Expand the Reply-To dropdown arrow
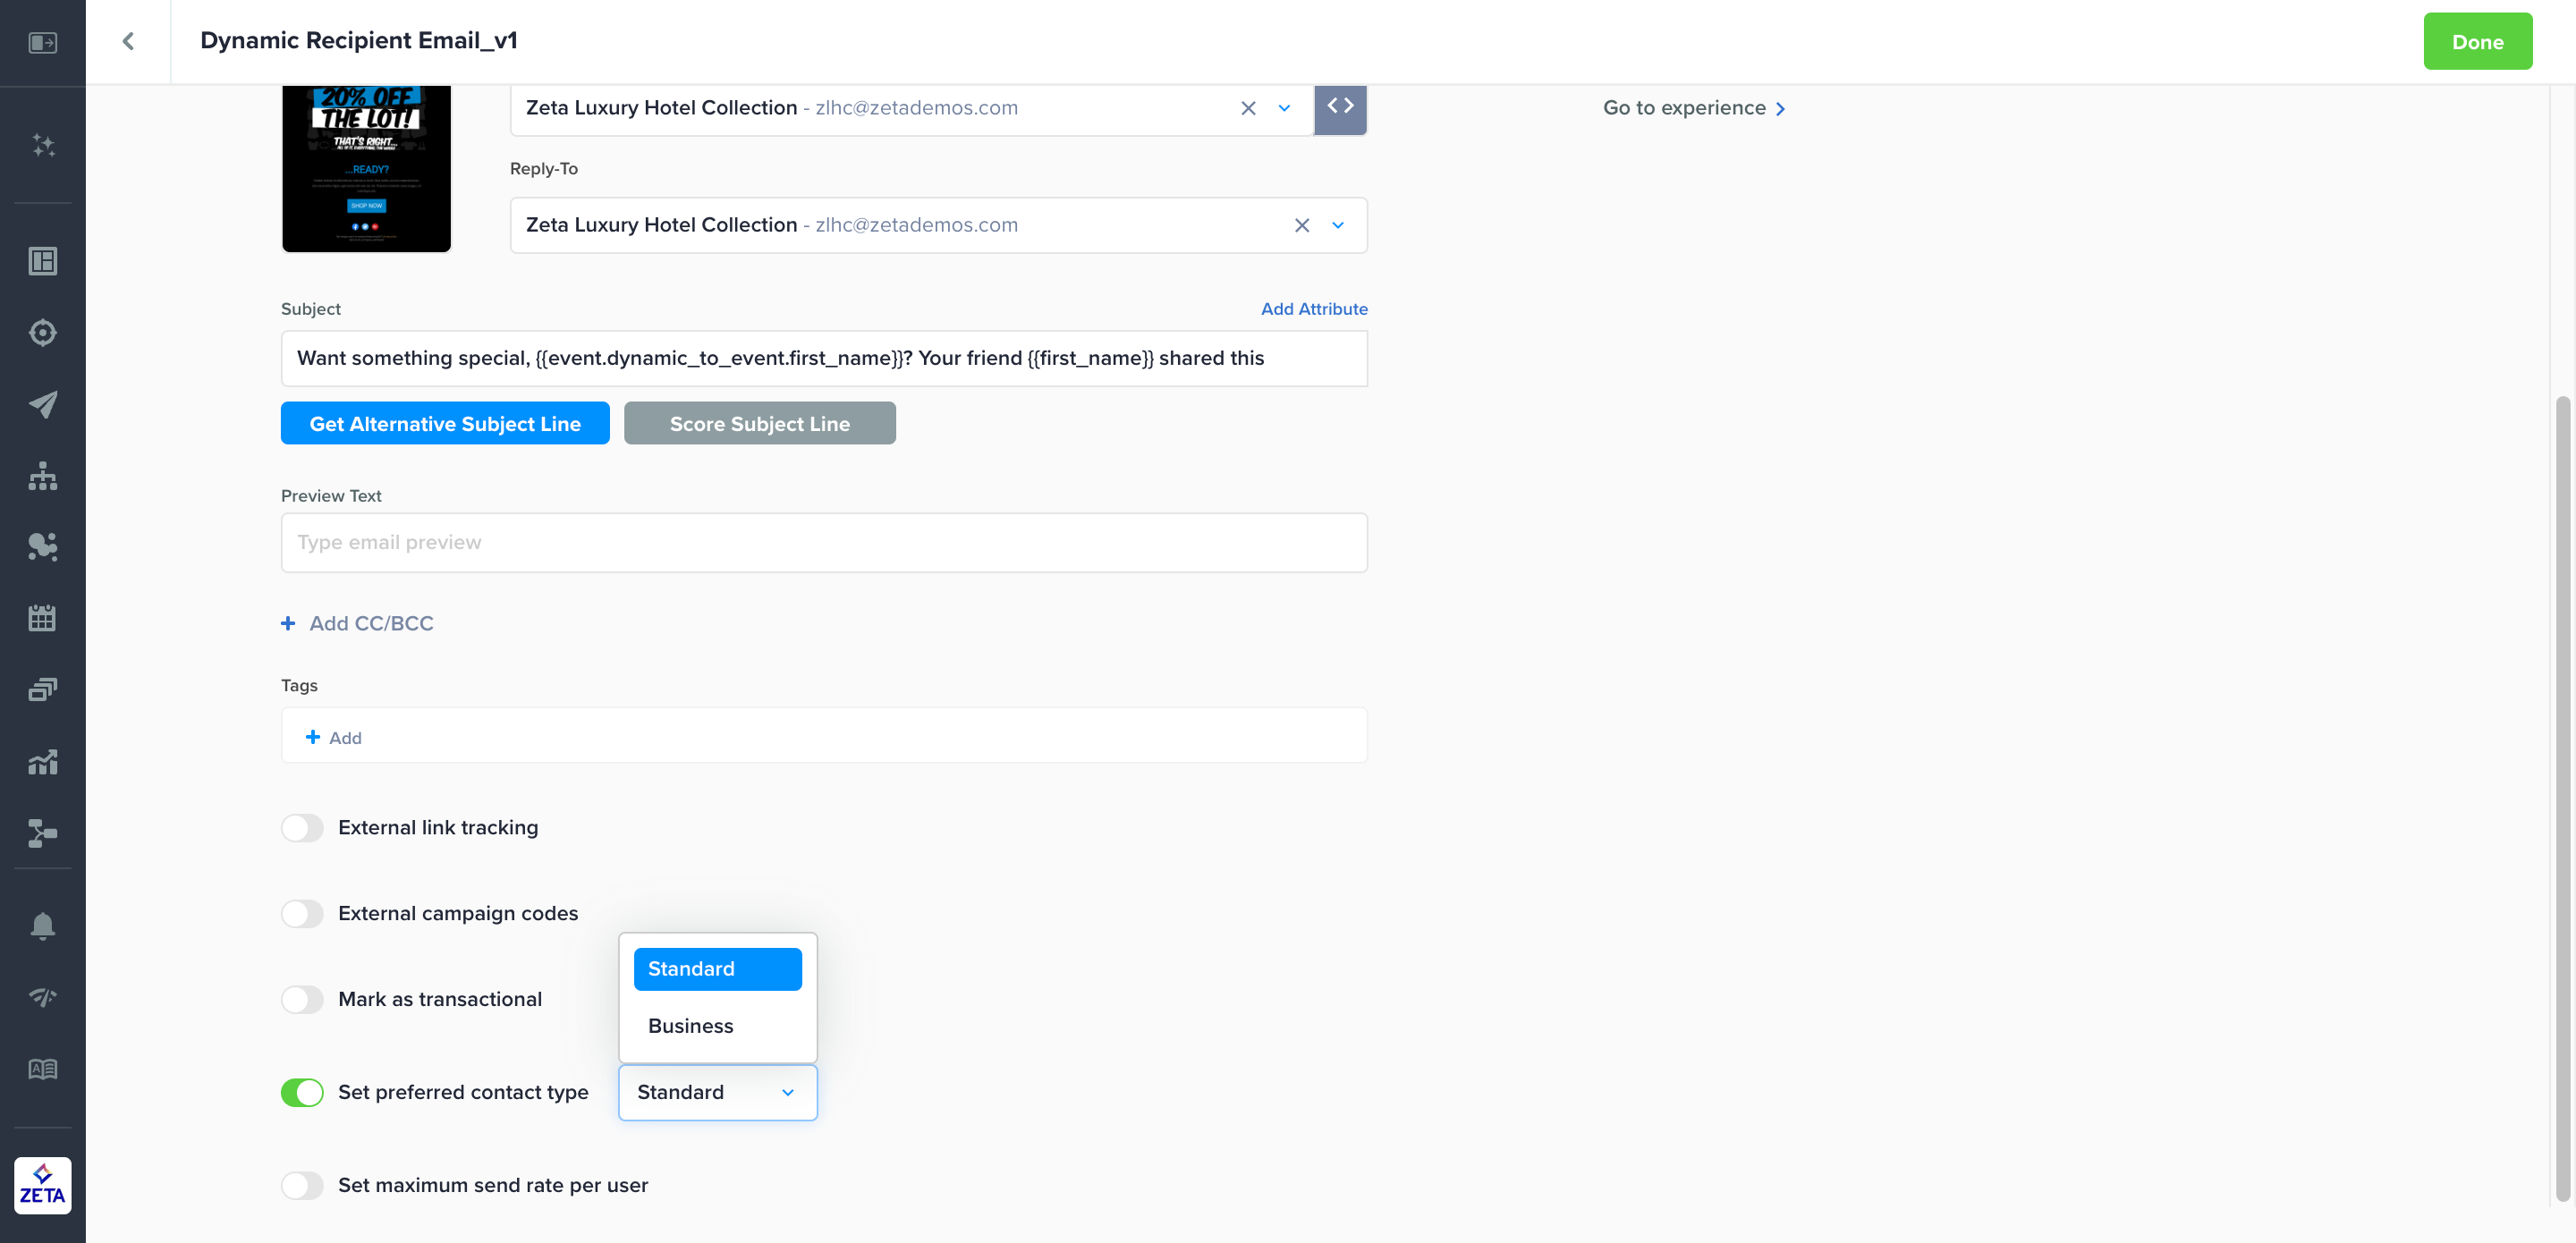Image resolution: width=2576 pixels, height=1243 pixels. click(x=1338, y=225)
